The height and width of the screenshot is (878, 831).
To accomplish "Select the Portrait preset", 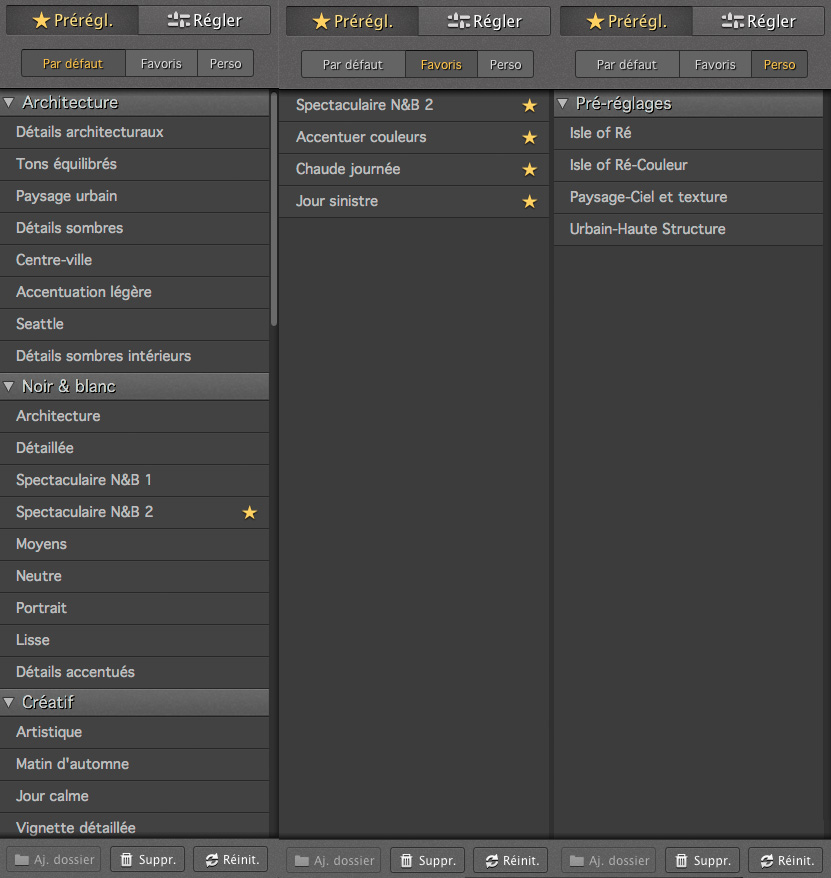I will 134,608.
